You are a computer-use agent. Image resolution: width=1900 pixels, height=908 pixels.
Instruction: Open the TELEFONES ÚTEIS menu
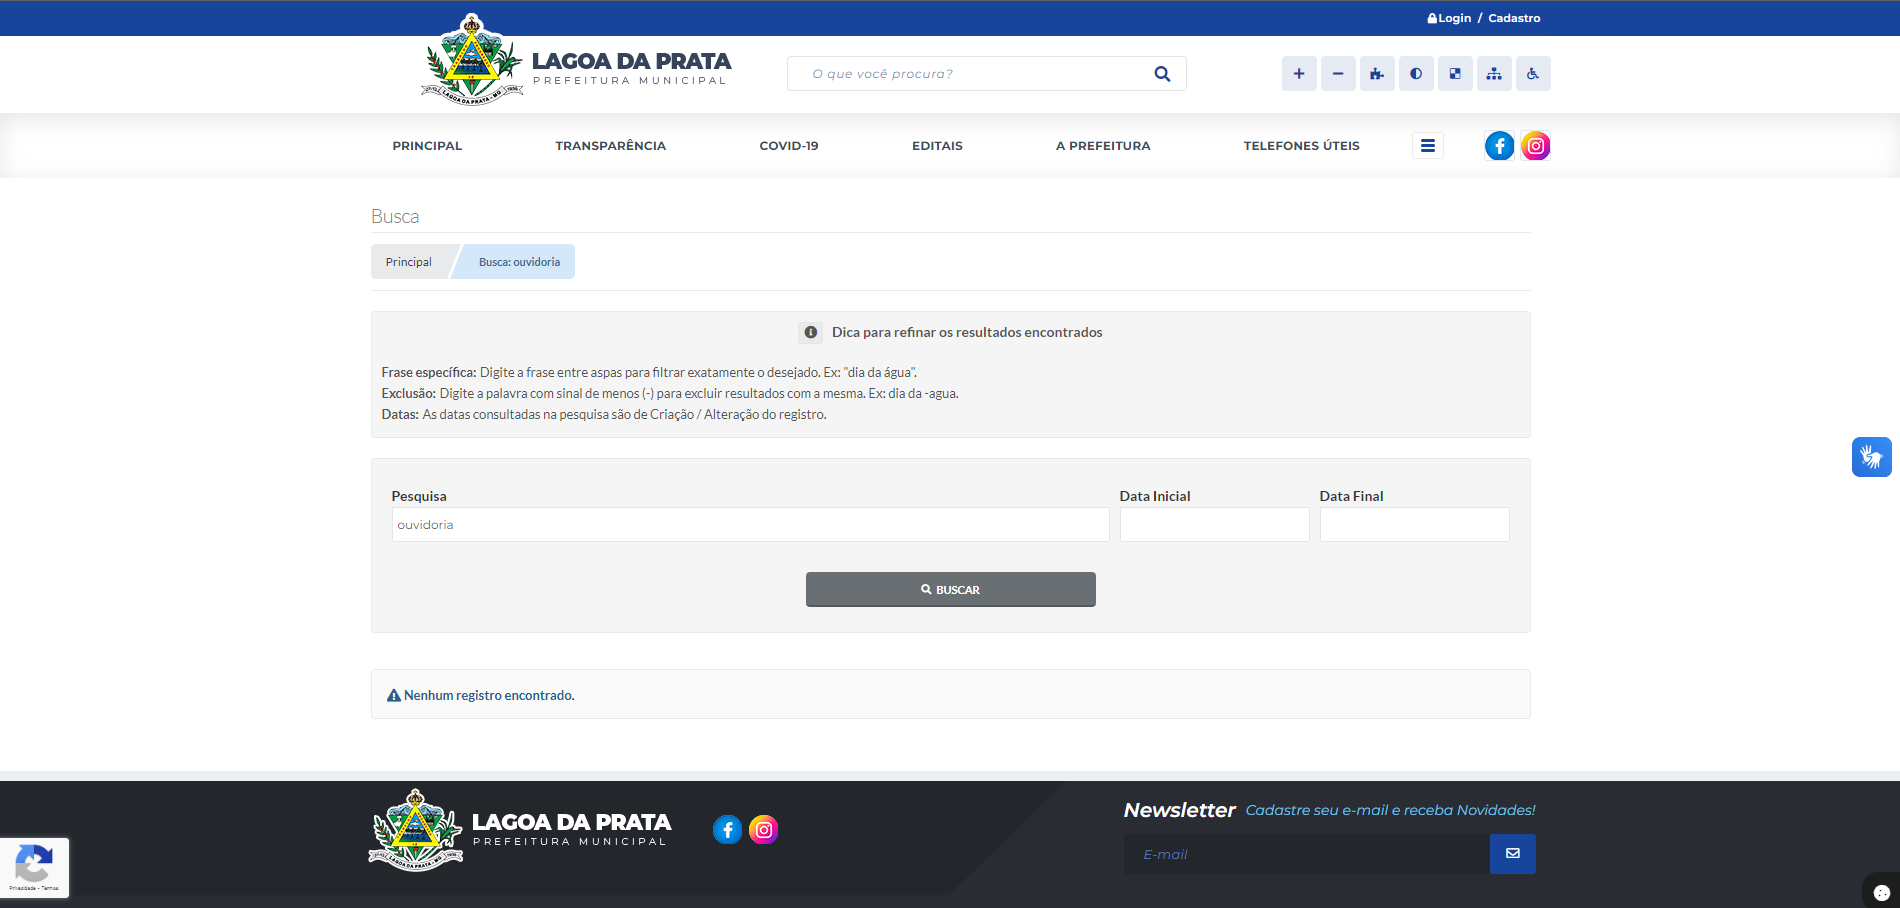[1302, 146]
